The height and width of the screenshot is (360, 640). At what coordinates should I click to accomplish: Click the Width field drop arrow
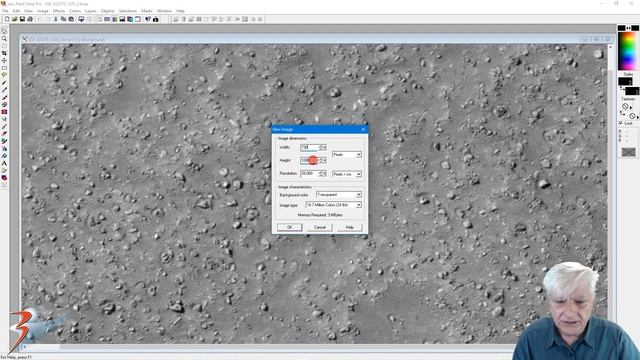[324, 147]
